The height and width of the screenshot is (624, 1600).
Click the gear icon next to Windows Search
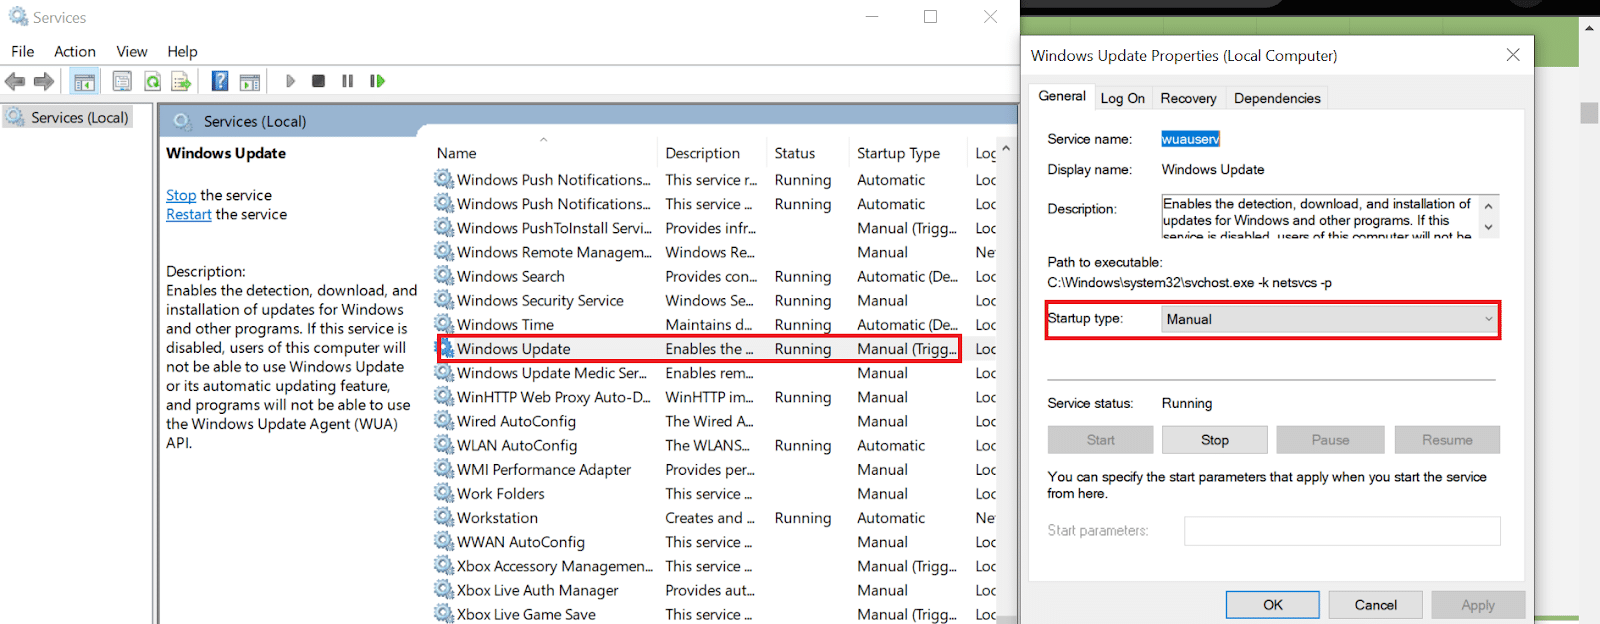[x=444, y=276]
